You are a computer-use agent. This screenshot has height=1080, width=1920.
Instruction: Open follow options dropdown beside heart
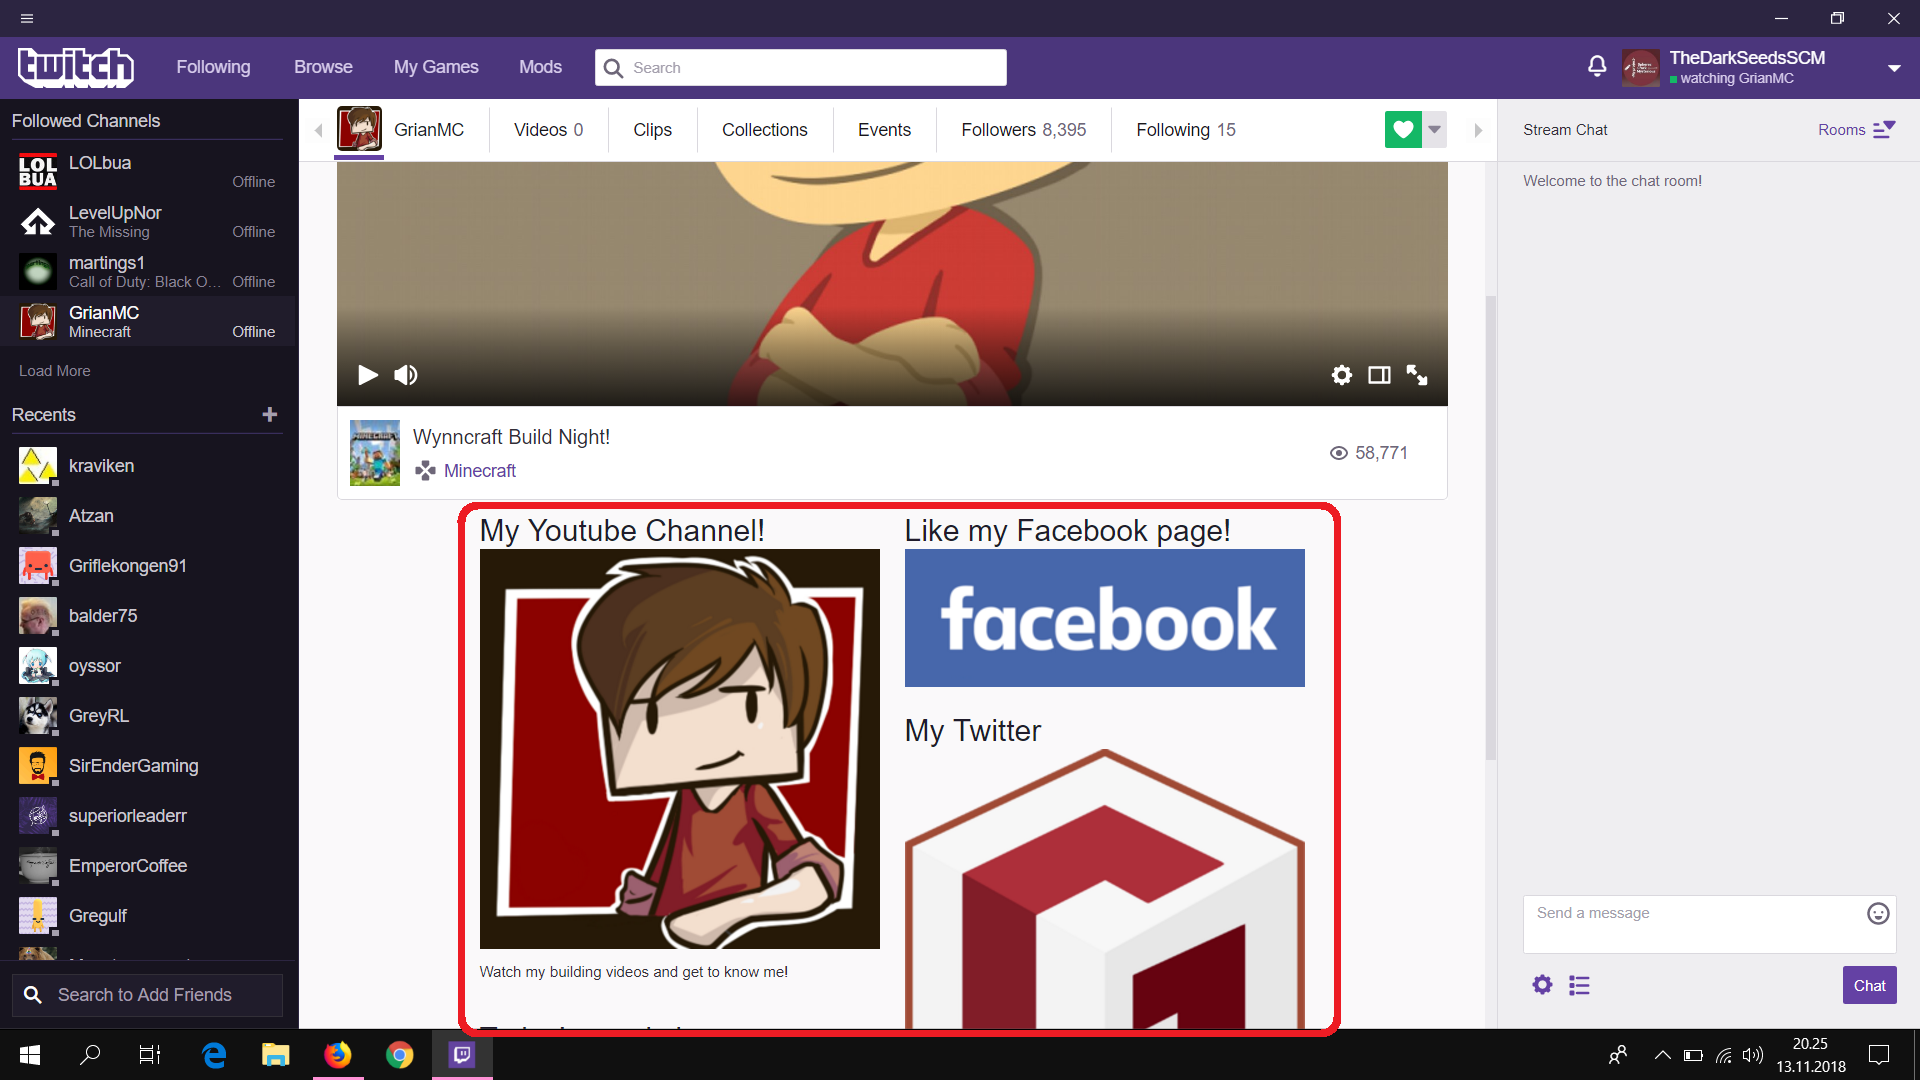(1435, 129)
